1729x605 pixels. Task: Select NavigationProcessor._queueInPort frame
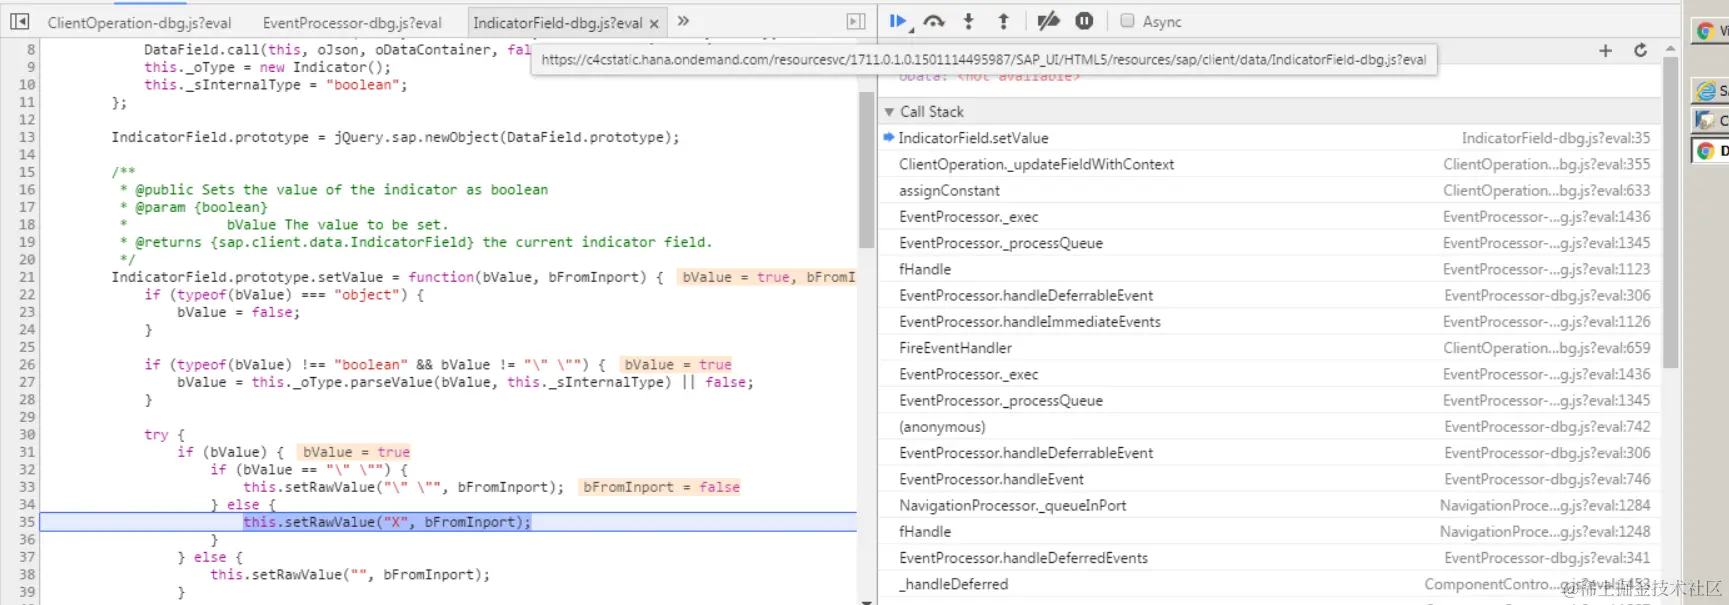pyautogui.click(x=1268, y=505)
